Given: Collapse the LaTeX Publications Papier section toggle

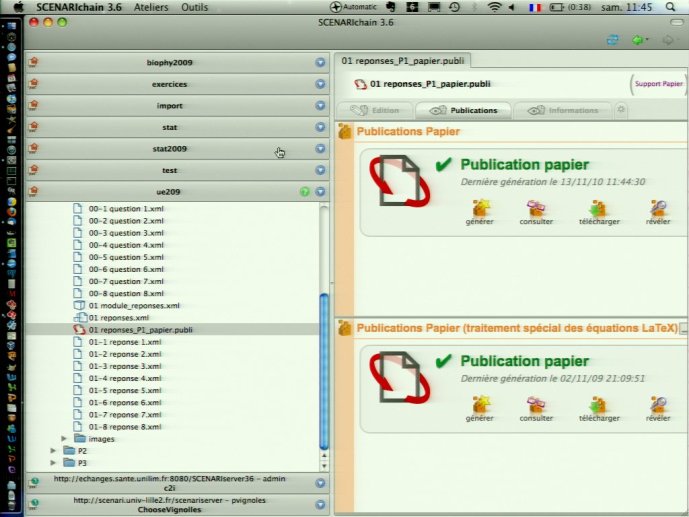Looking at the screenshot, I should coord(684,328).
